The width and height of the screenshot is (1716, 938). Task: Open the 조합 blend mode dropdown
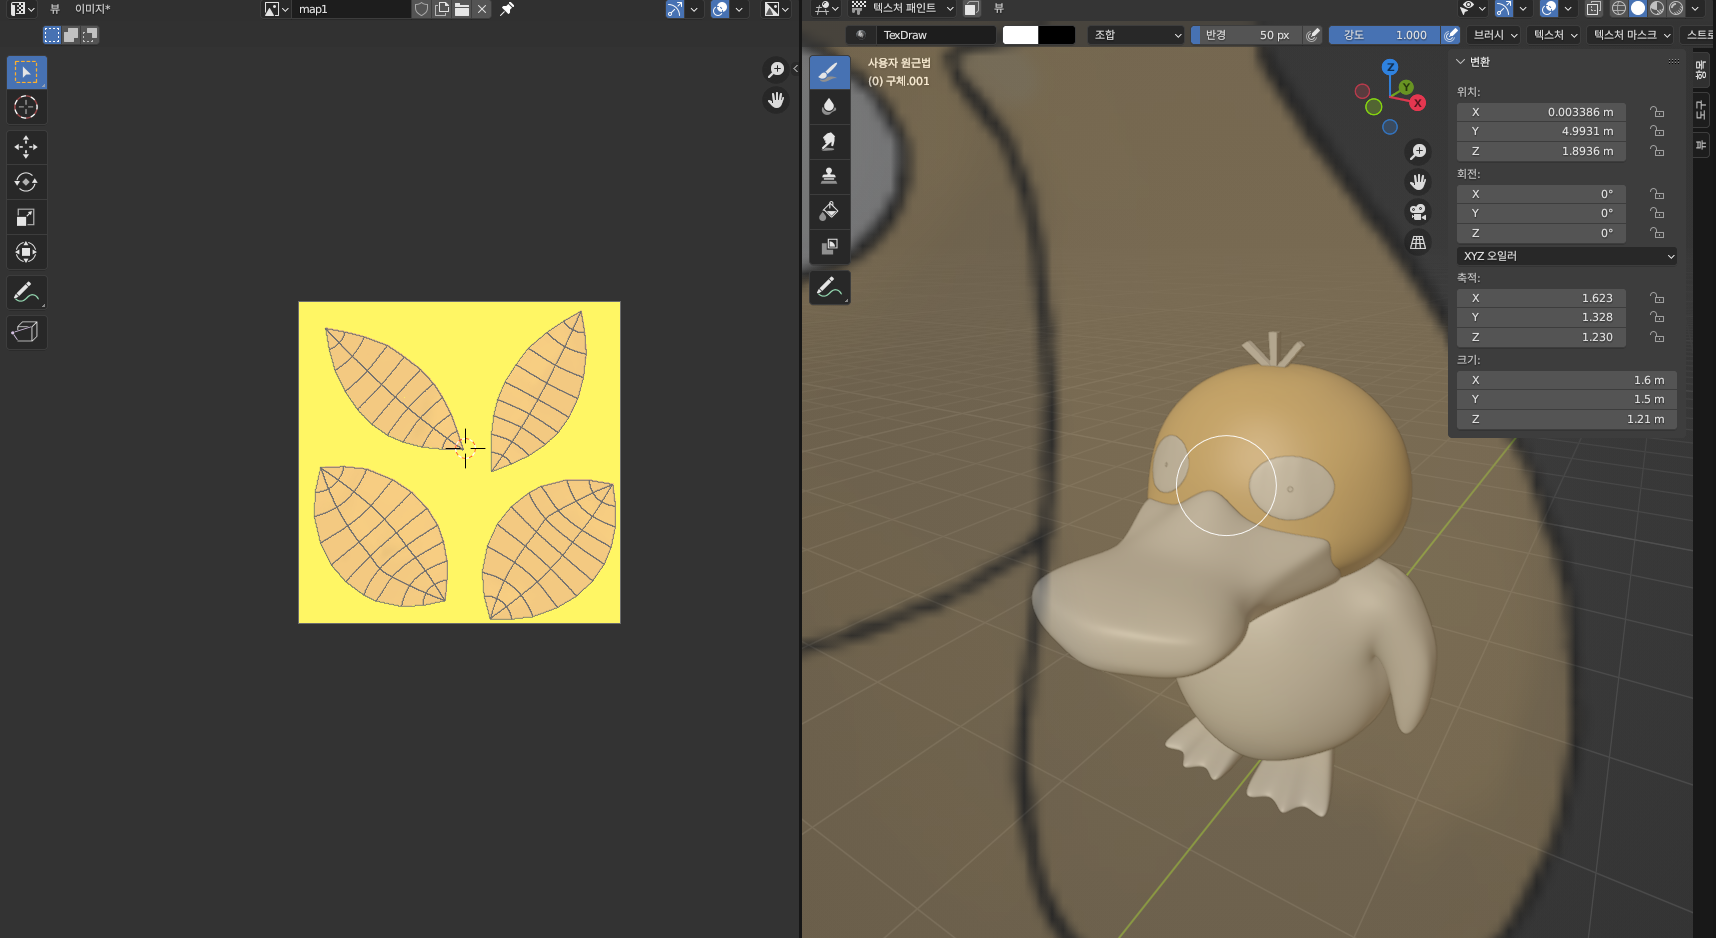click(1137, 35)
